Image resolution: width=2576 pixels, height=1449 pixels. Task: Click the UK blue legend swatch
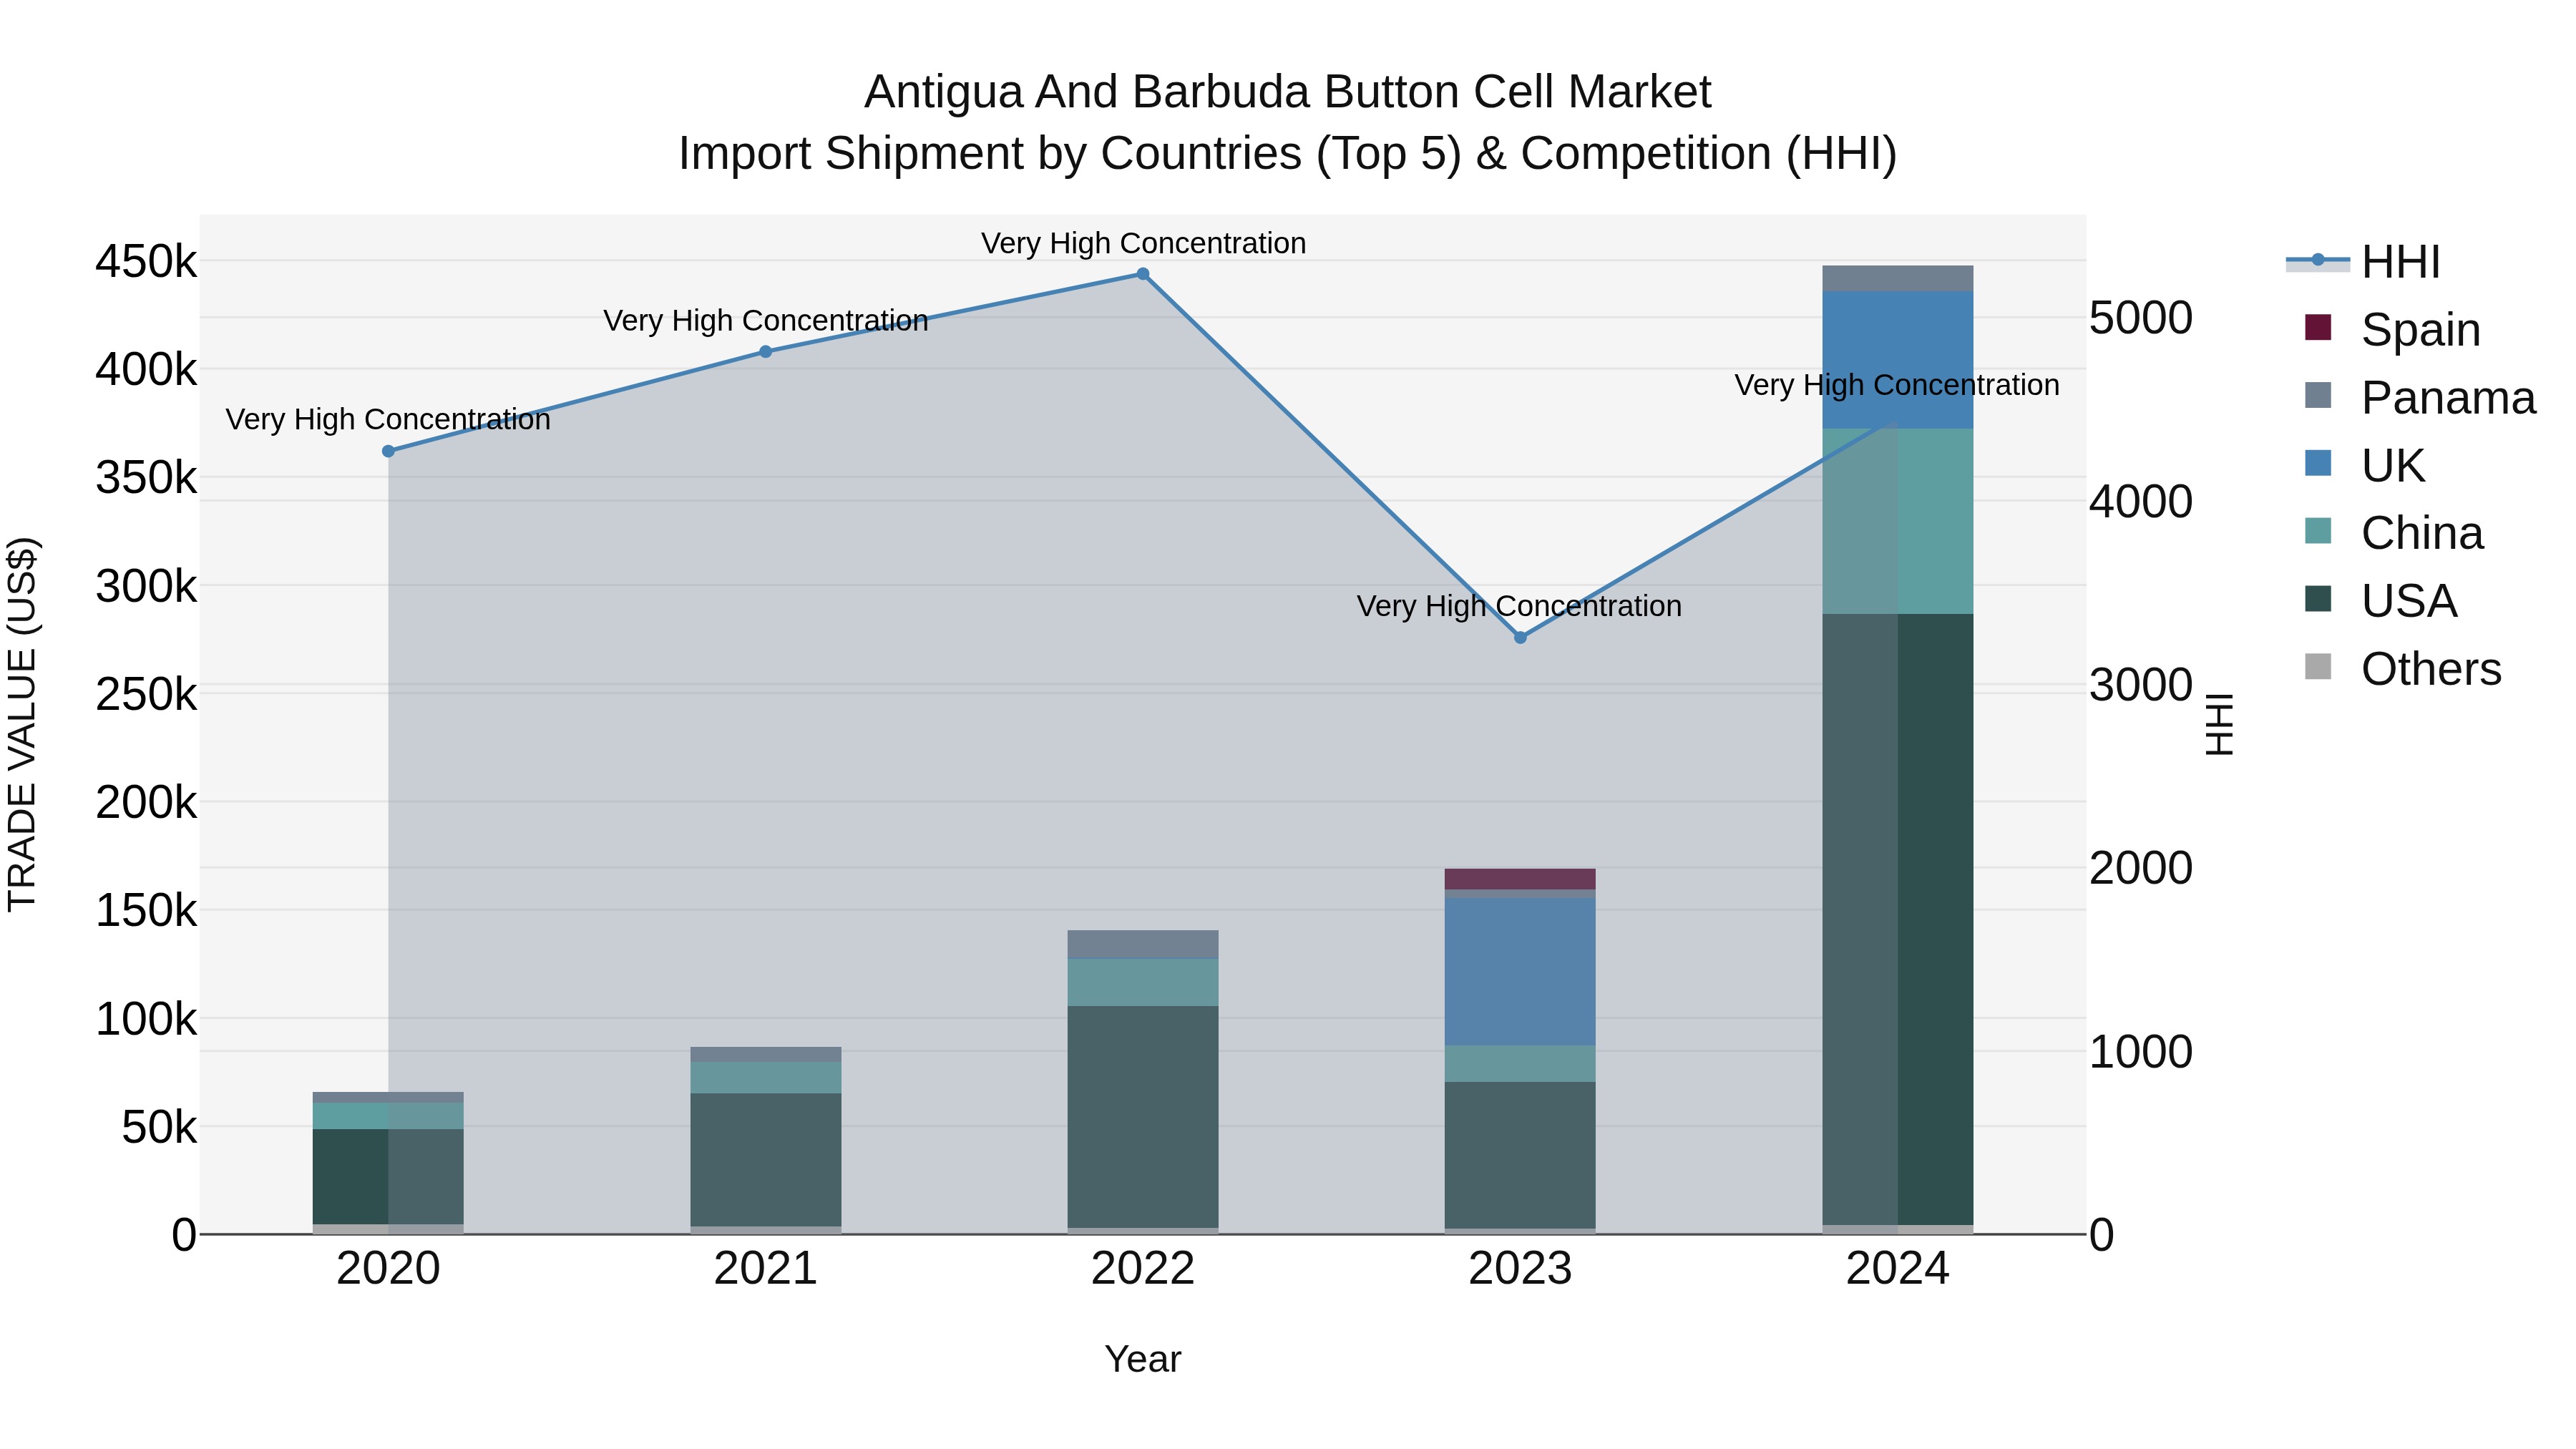coord(2317,463)
